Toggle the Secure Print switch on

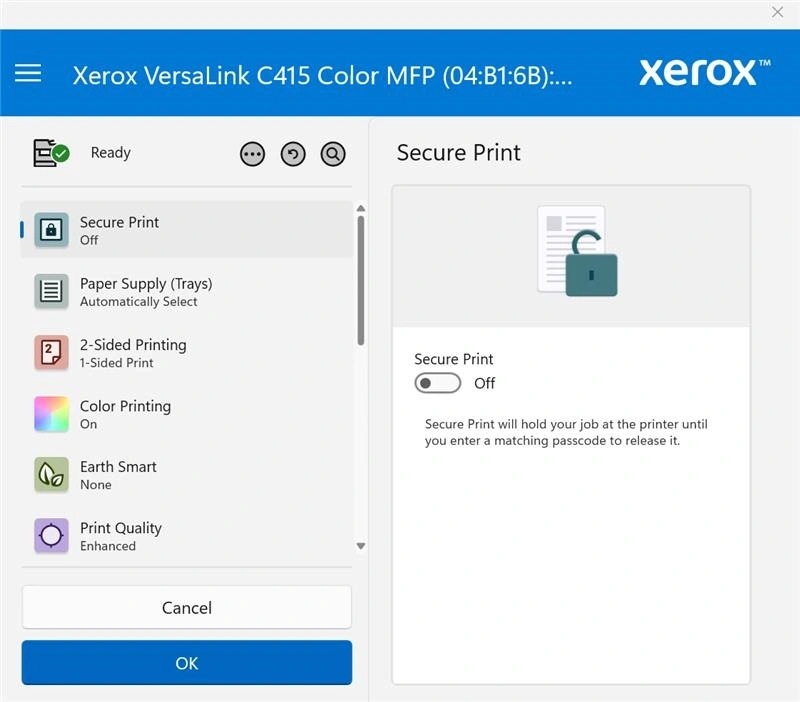438,383
